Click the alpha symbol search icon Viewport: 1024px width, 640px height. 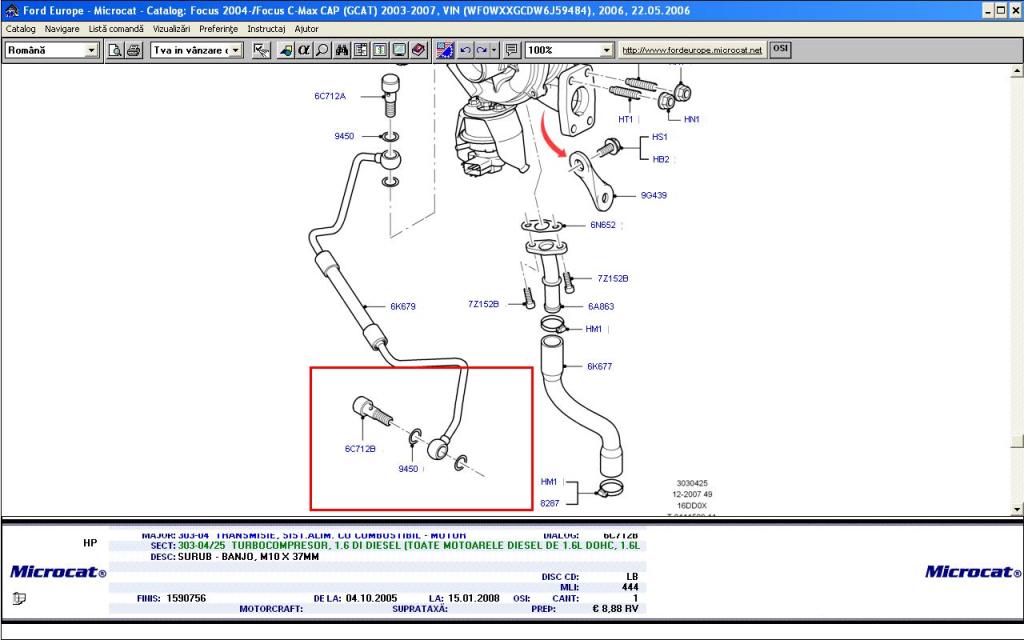pos(304,50)
